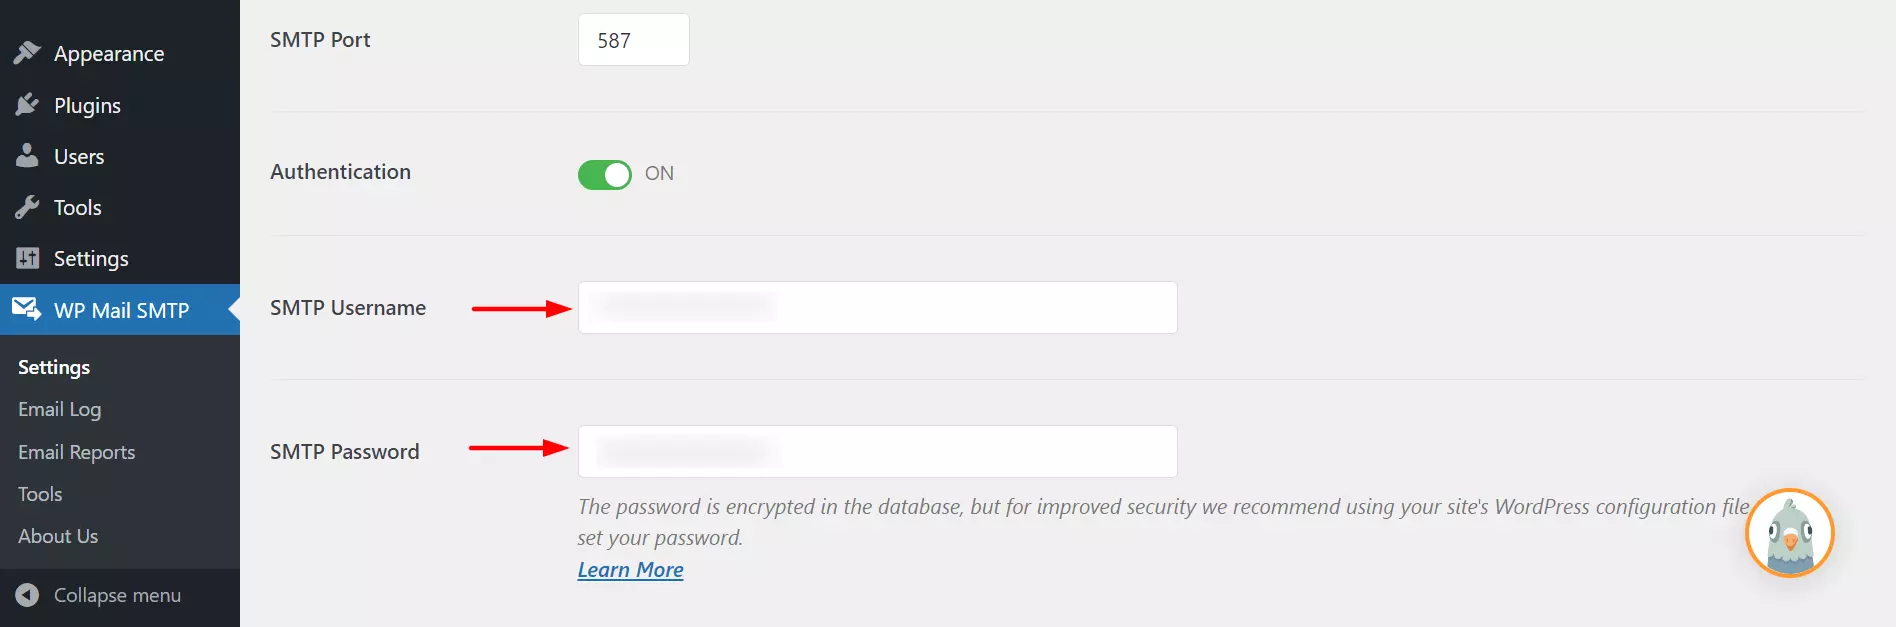Image resolution: width=1896 pixels, height=627 pixels.
Task: Open the pigeon chat assistant icon
Action: (1789, 533)
